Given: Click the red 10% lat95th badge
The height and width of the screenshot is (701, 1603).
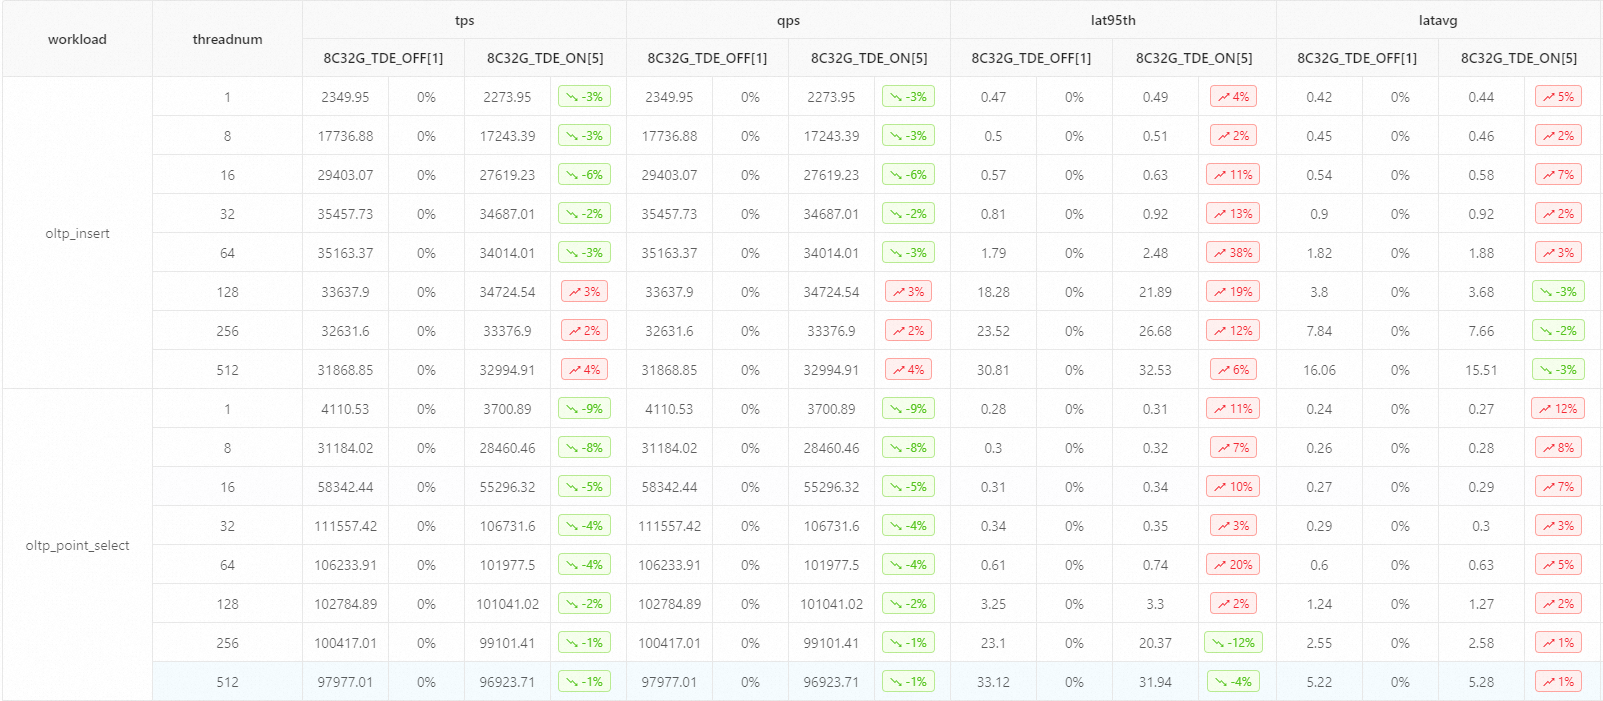Looking at the screenshot, I should coord(1233,487).
